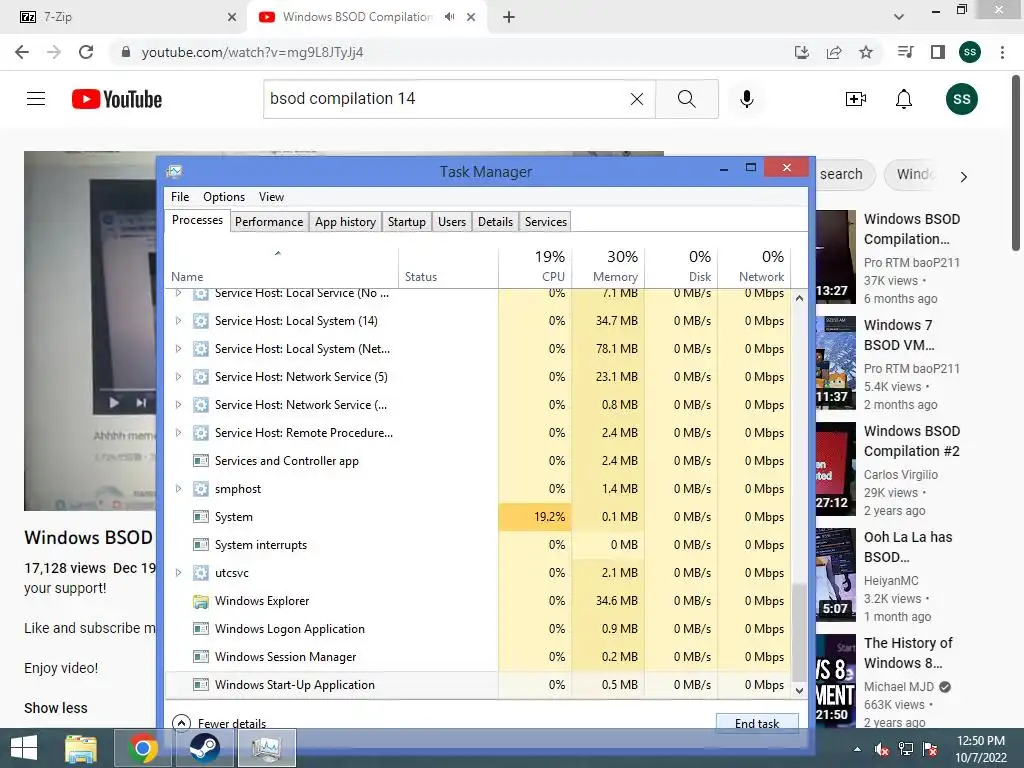
Task: Expand the smphost process
Action: coord(178,488)
